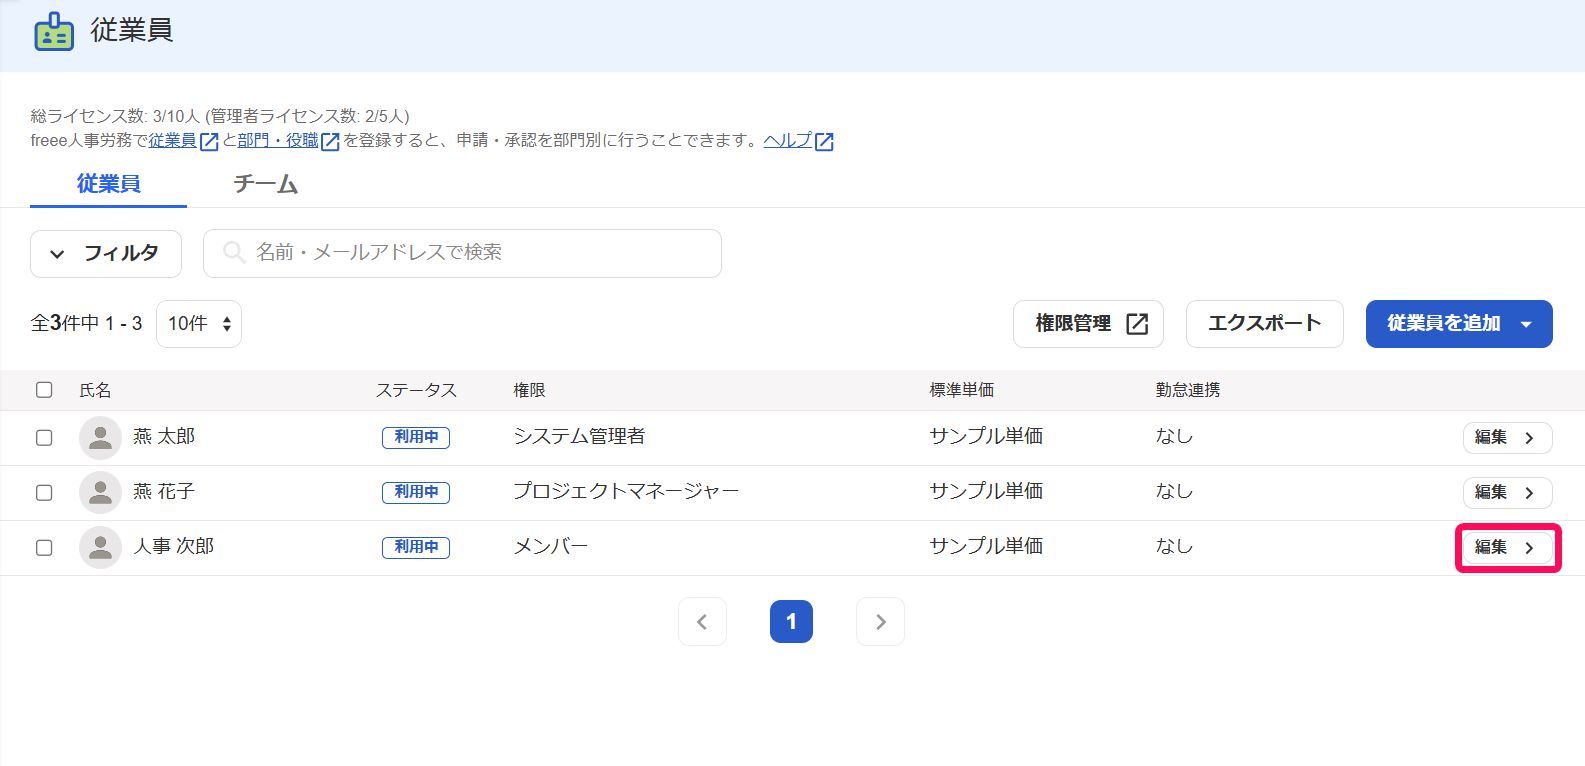Click the 勤怠連携 column header
This screenshot has height=766, width=1585.
pos(1188,390)
